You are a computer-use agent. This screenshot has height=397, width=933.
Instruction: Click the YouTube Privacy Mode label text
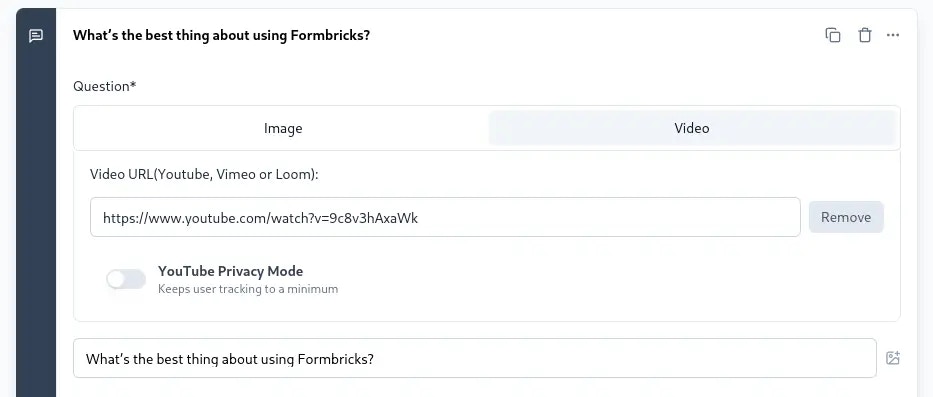[230, 271]
